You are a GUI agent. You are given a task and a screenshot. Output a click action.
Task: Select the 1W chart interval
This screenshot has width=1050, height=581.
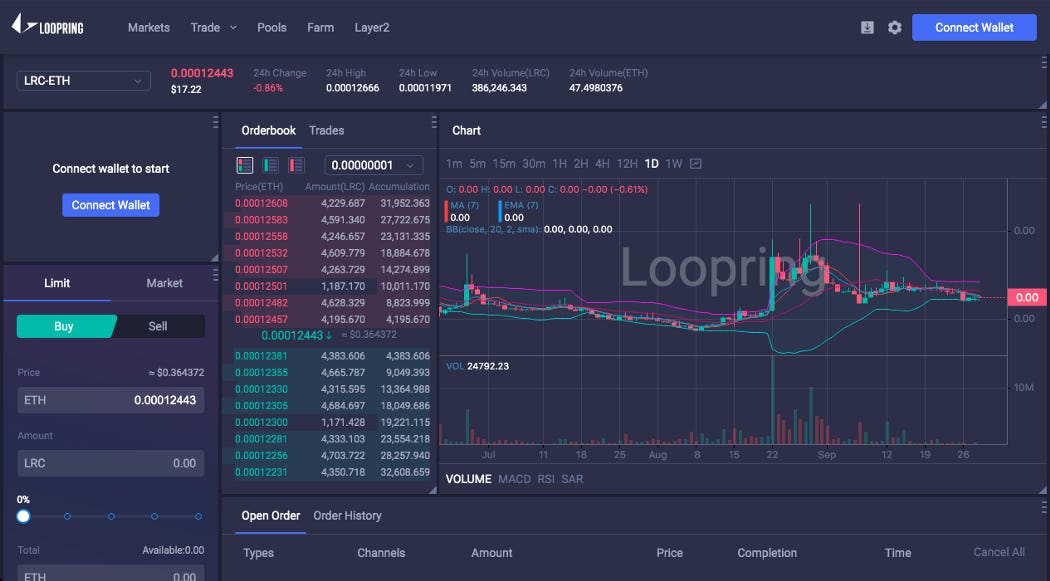674,164
